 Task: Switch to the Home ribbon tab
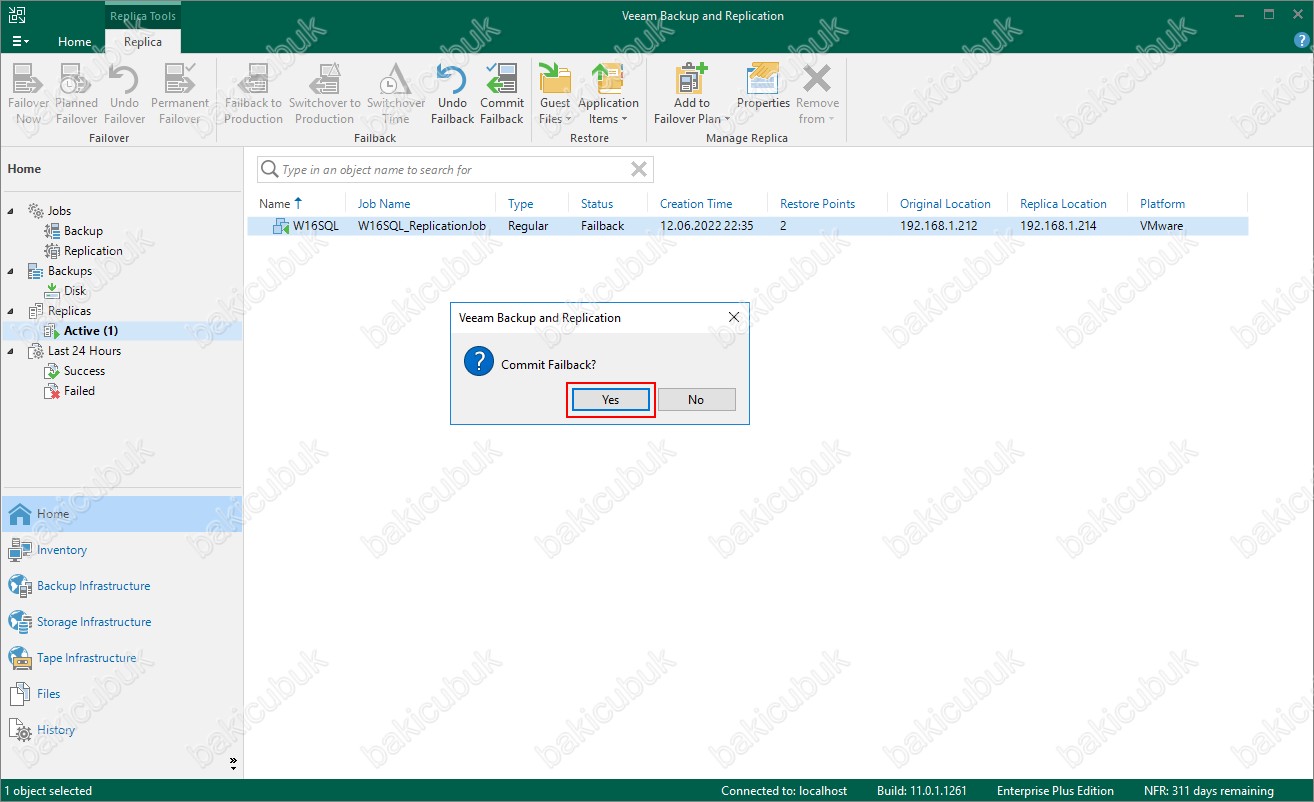pos(74,42)
